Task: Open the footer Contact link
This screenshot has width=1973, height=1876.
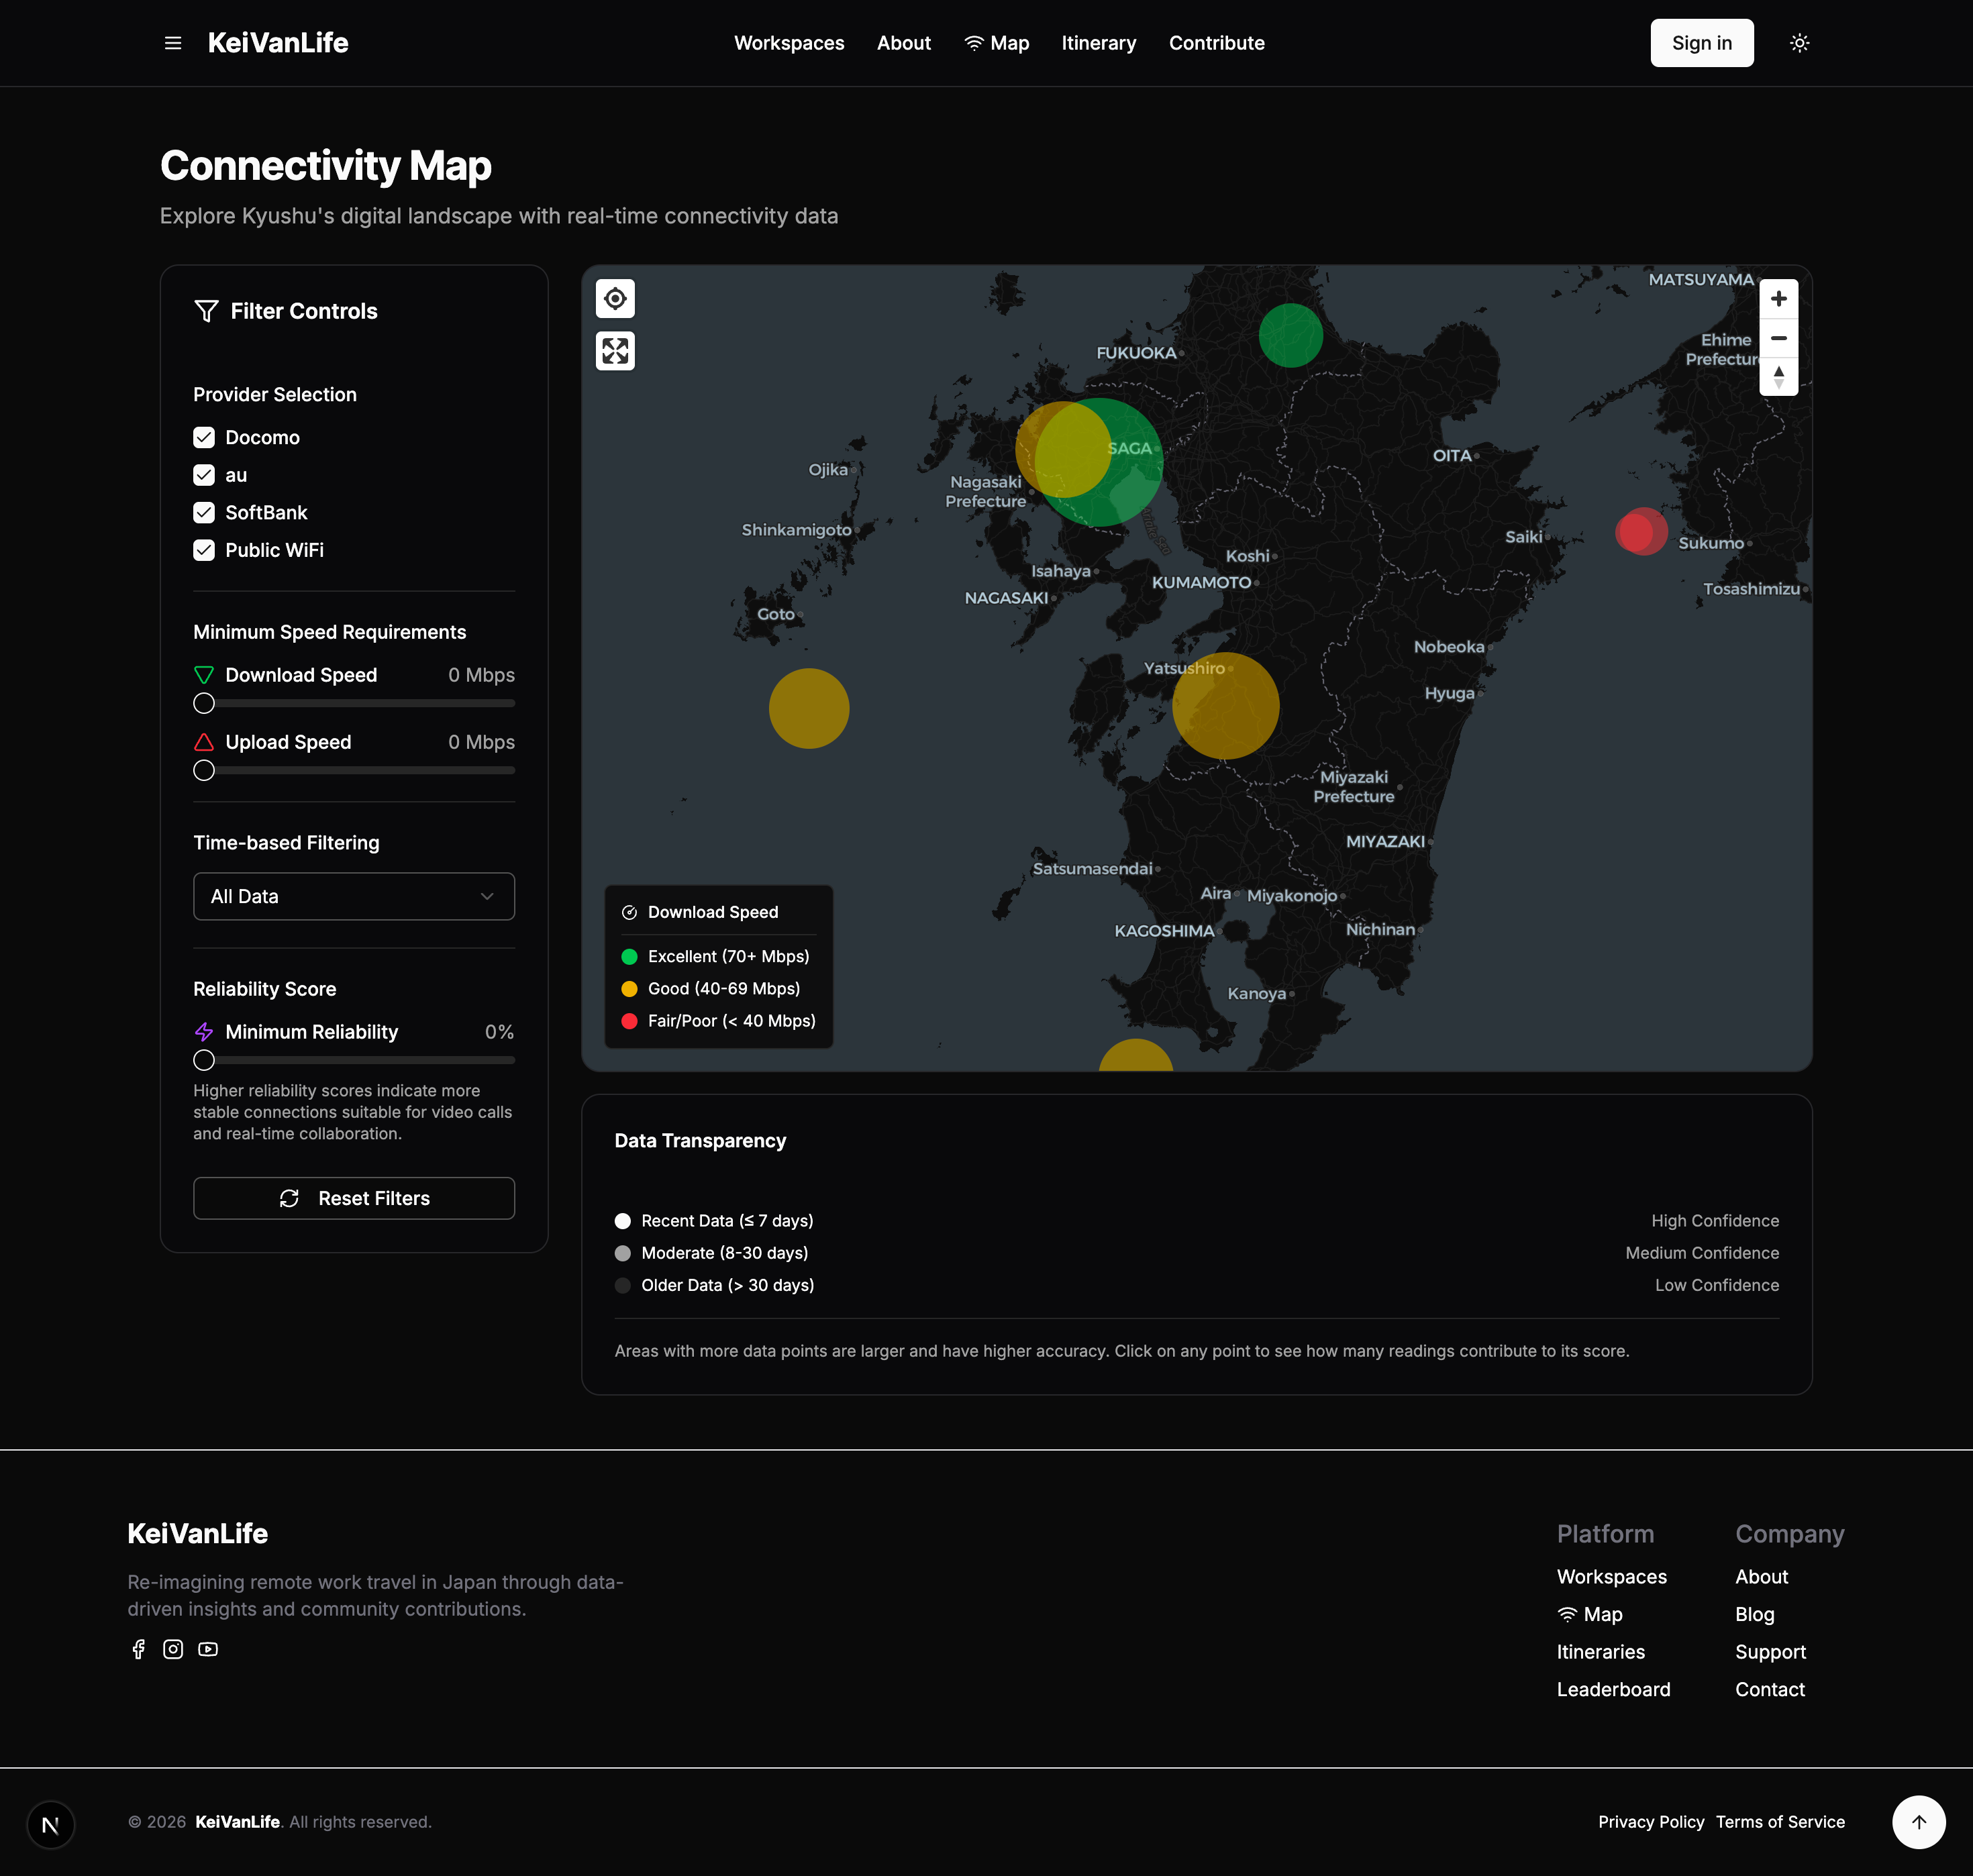Action: (x=1770, y=1689)
